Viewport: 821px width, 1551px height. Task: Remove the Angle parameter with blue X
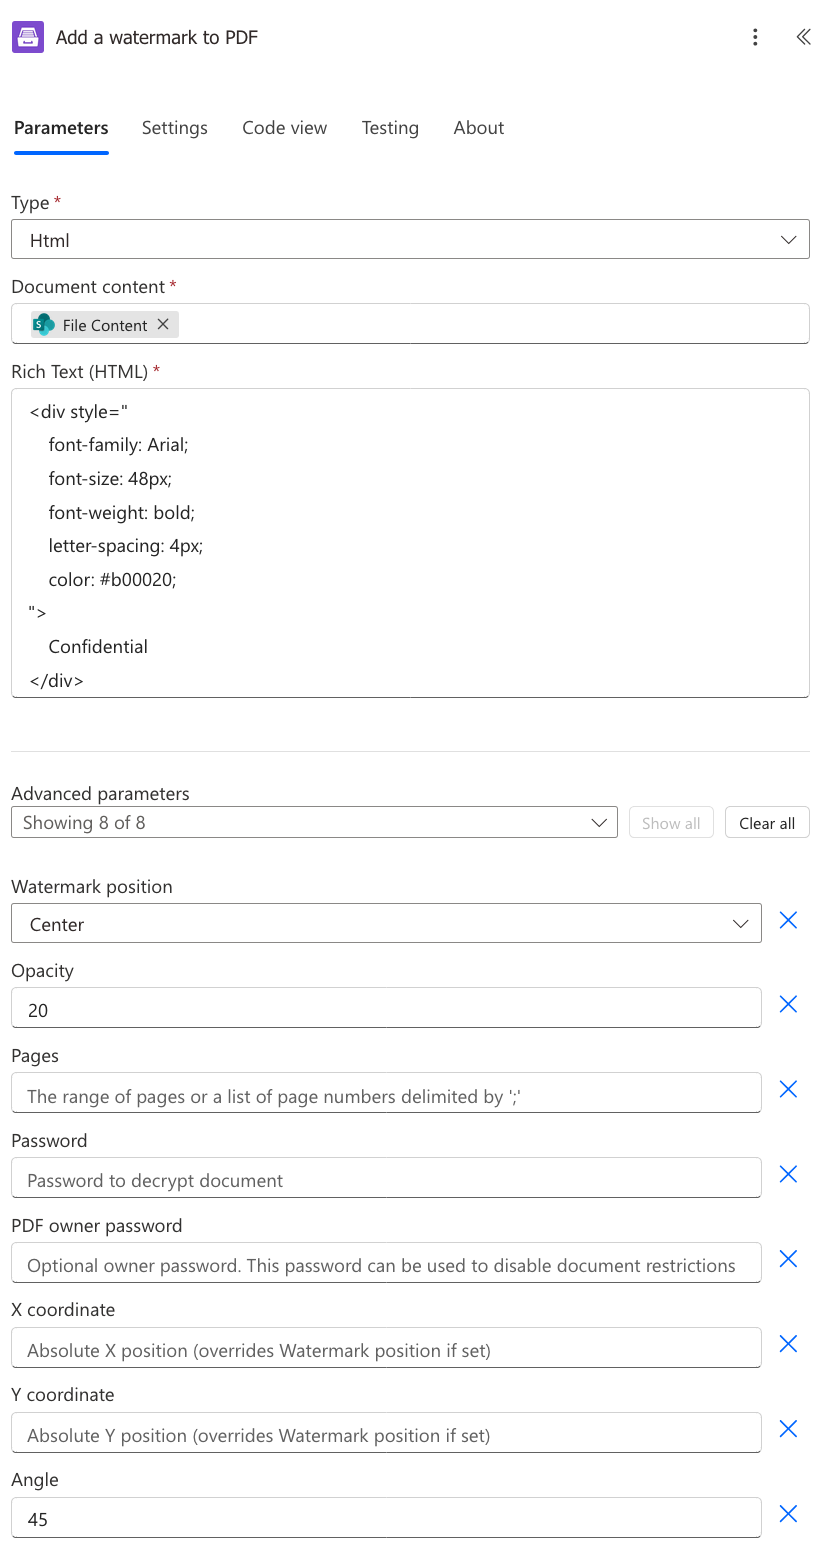click(x=787, y=1514)
